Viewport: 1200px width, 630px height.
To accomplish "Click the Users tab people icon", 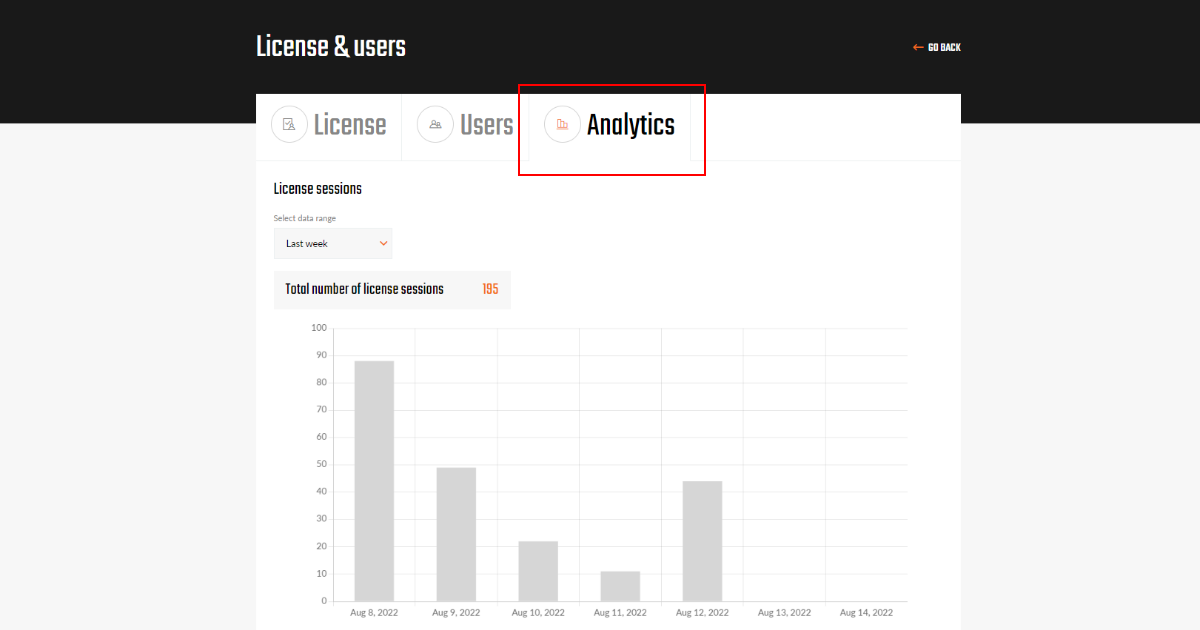I will [x=434, y=124].
